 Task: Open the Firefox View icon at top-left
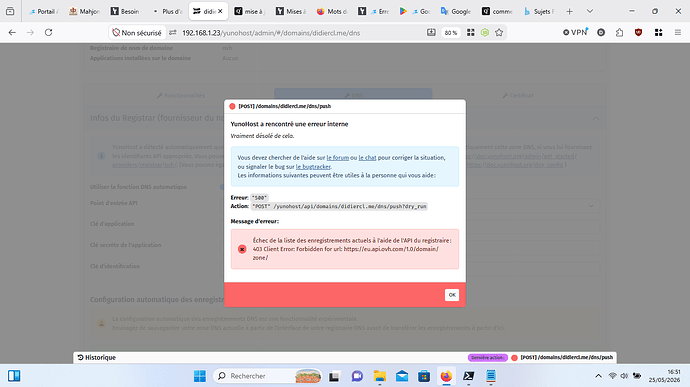coord(10,11)
